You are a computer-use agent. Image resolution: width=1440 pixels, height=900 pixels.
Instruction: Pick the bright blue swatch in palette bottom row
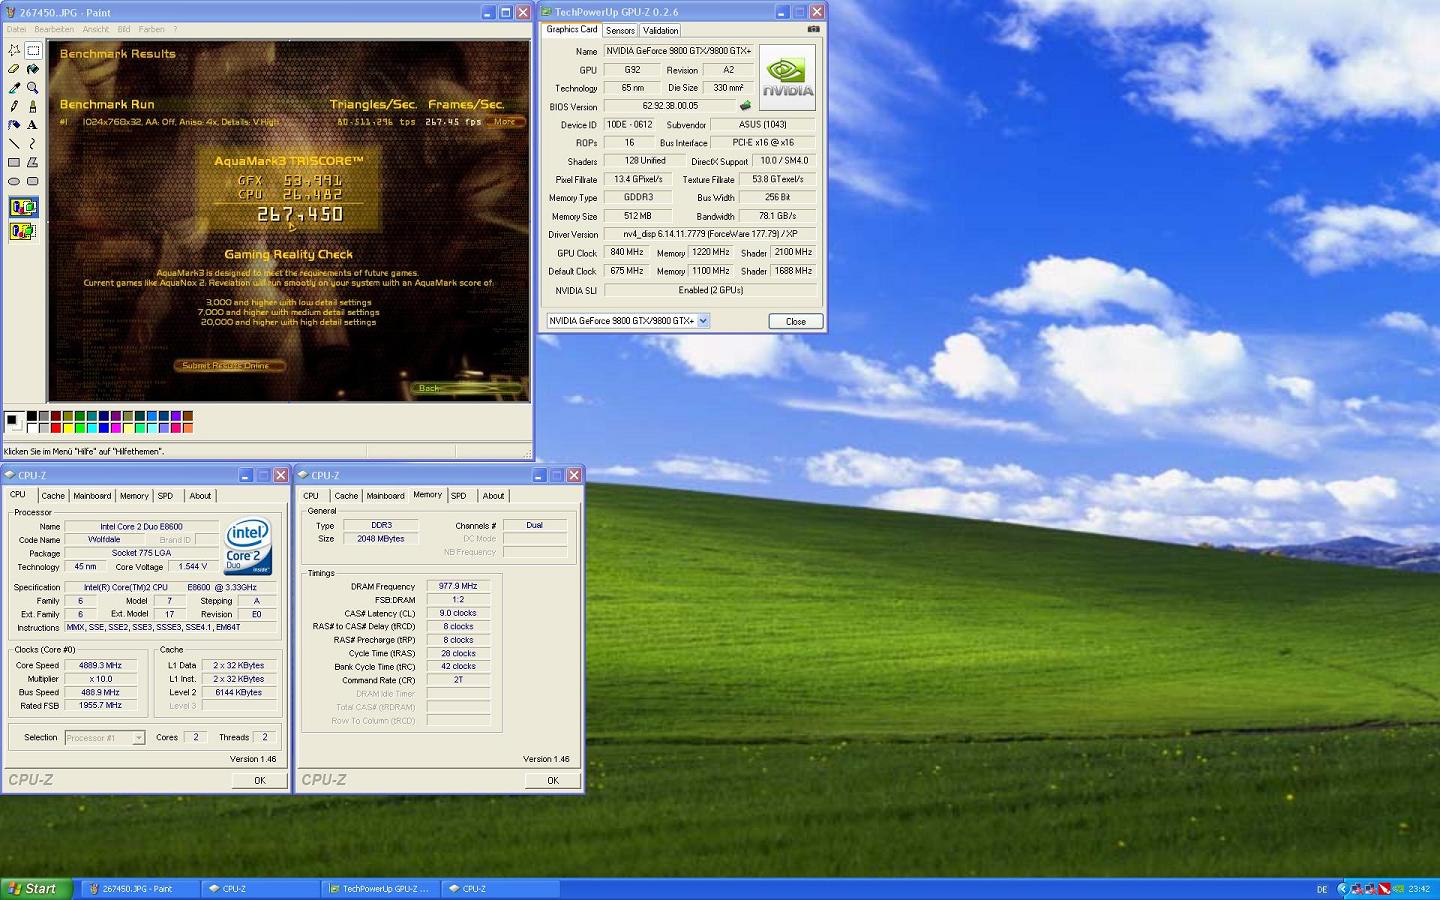(104, 428)
